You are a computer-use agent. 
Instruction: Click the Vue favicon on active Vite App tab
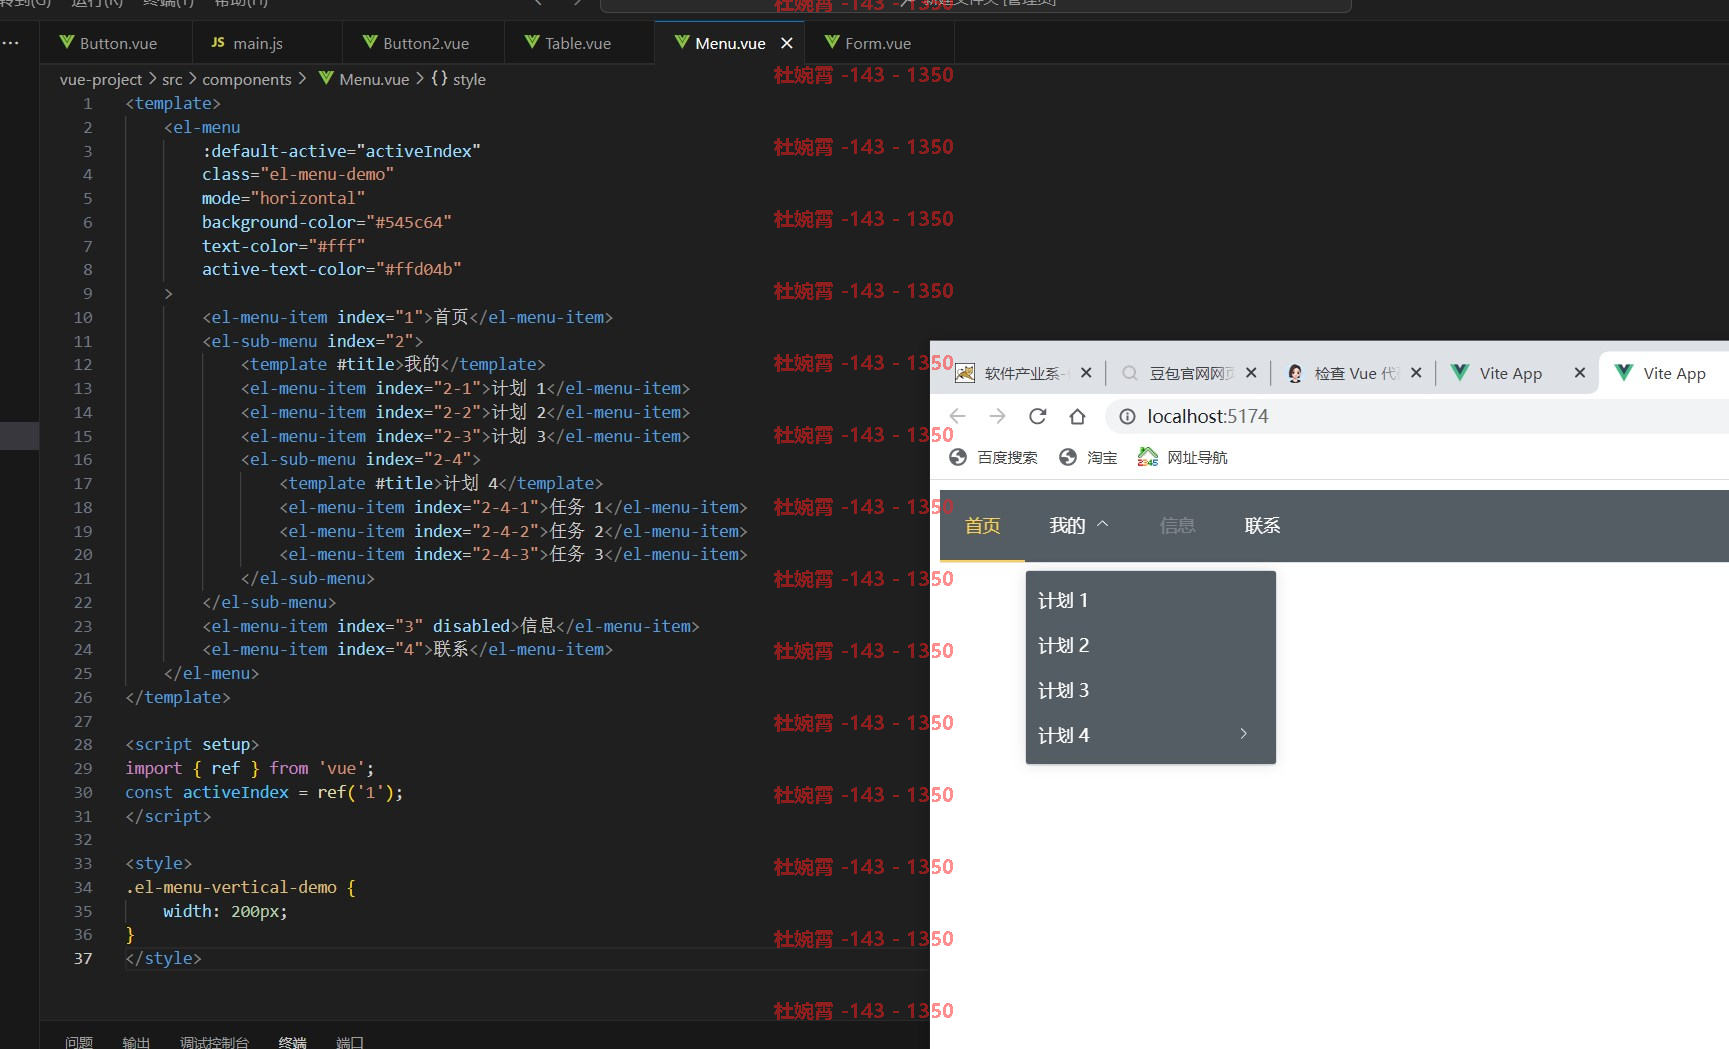pos(1624,372)
